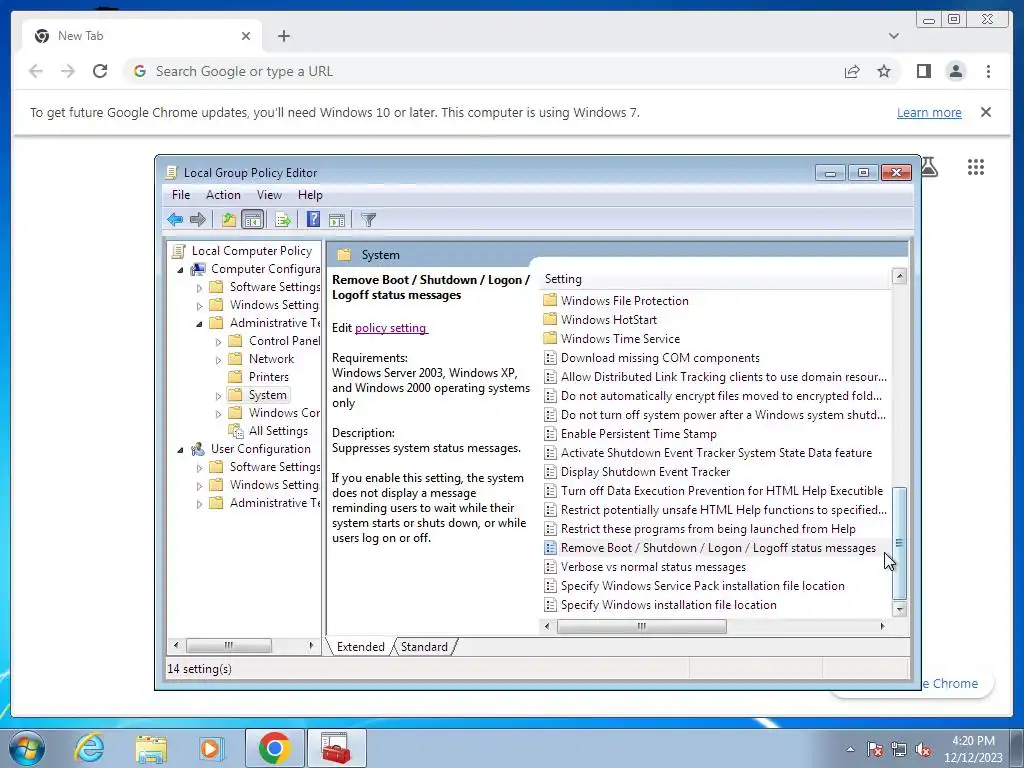Select Download missing COM components setting
The height and width of the screenshot is (768, 1024).
pos(660,358)
